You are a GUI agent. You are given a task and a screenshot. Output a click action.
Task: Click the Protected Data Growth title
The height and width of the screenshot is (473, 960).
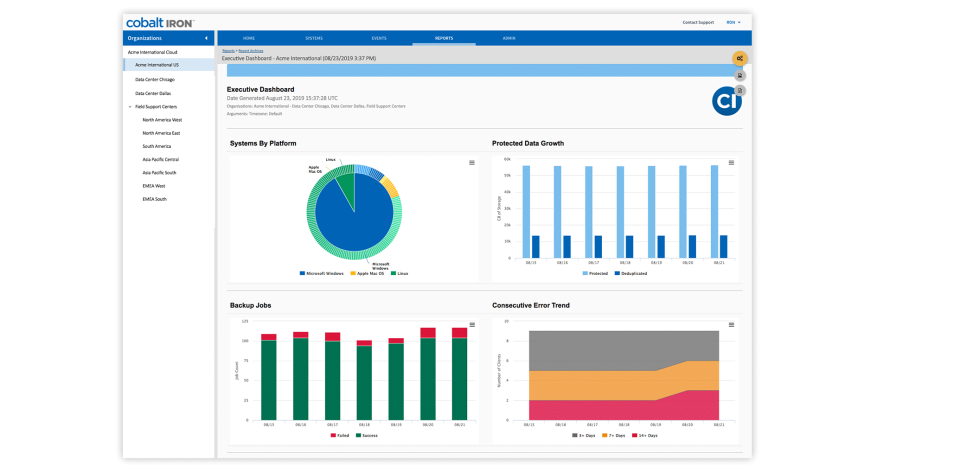(x=528, y=144)
